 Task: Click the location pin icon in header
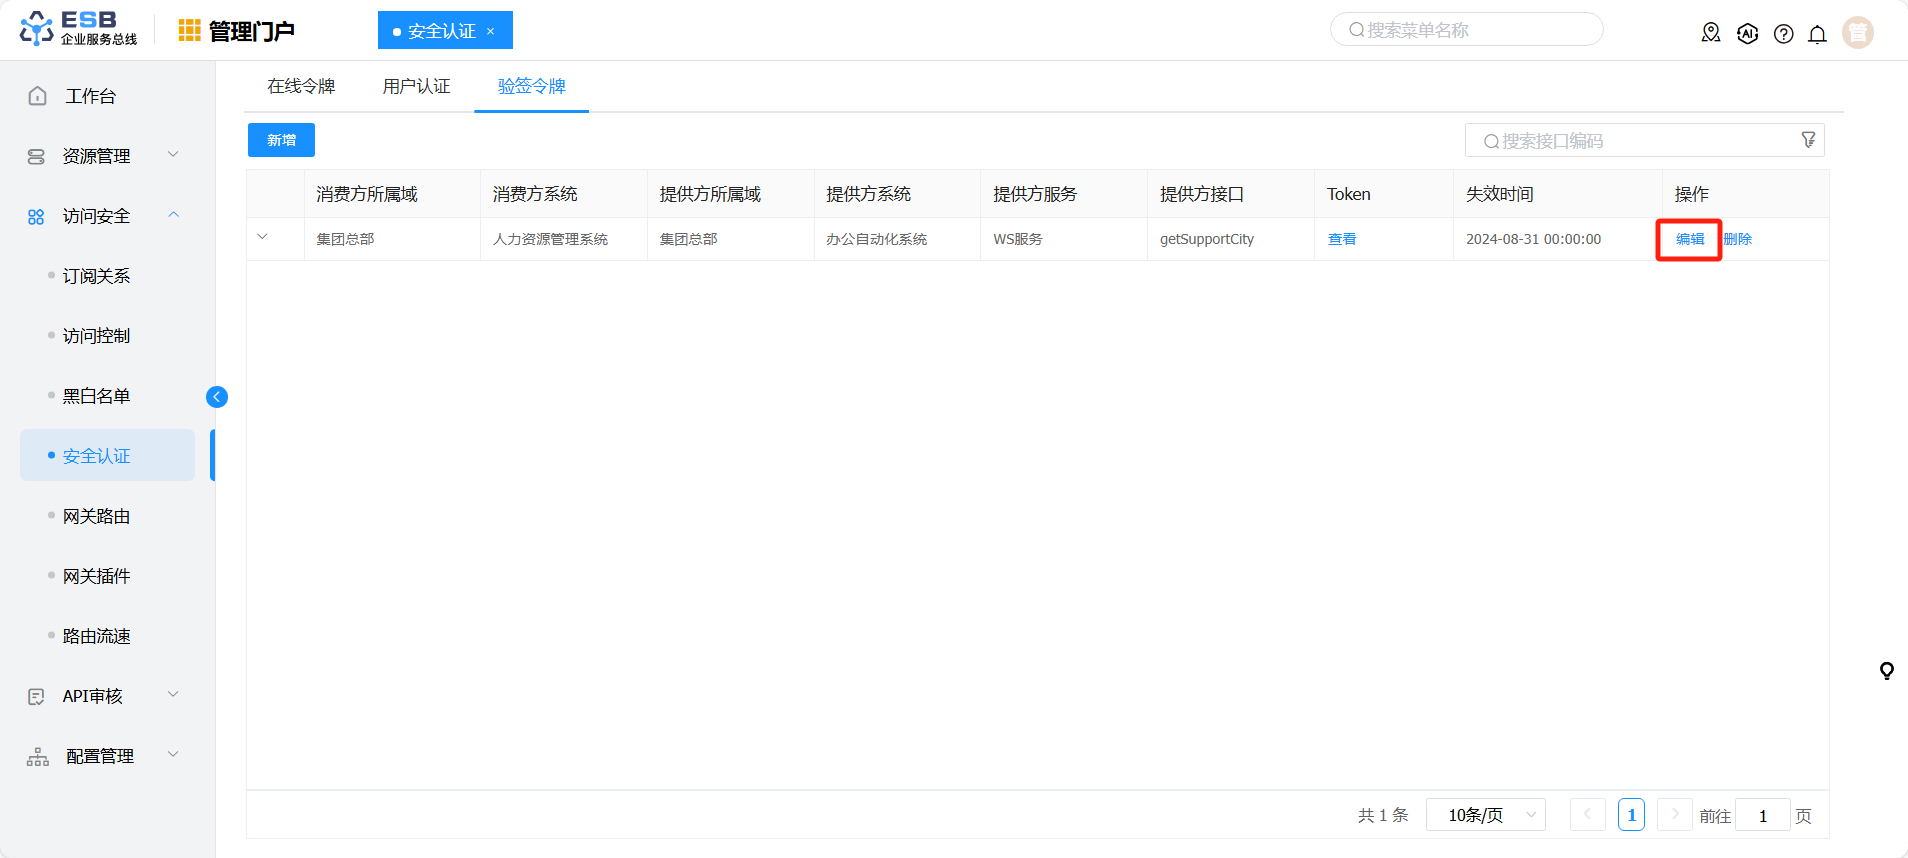pos(1711,33)
